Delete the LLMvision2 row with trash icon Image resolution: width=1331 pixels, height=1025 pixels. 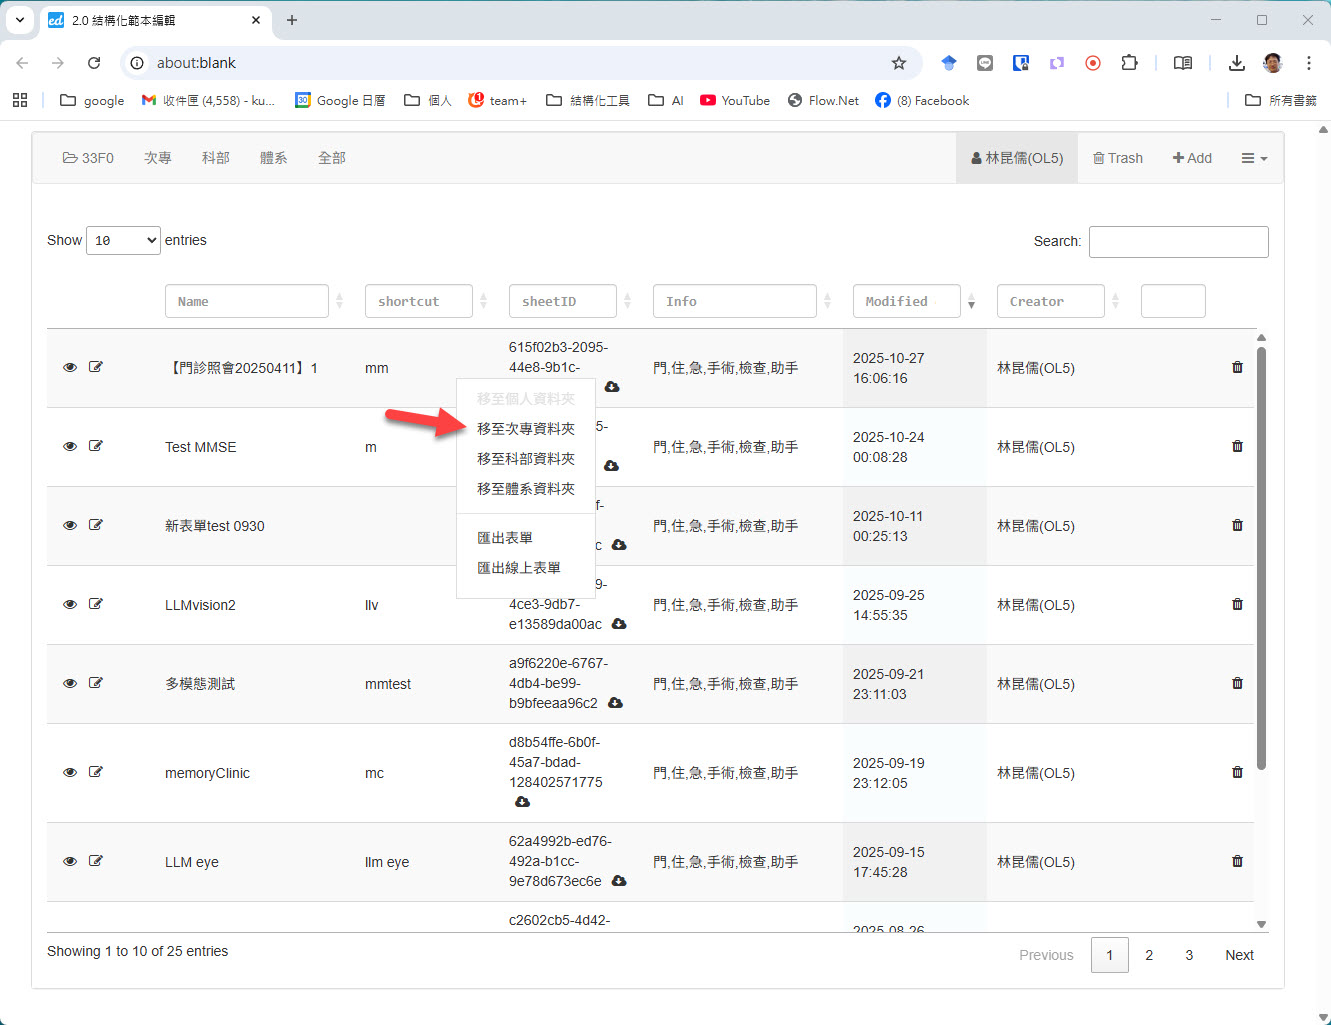[1237, 604]
